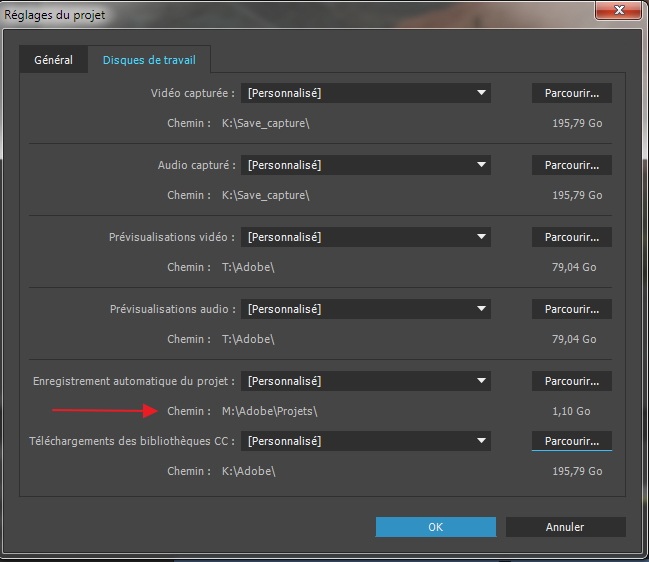Expand the Prévisualisations vidéo dropdown
Screen dimensions: 649x562
click(366, 237)
